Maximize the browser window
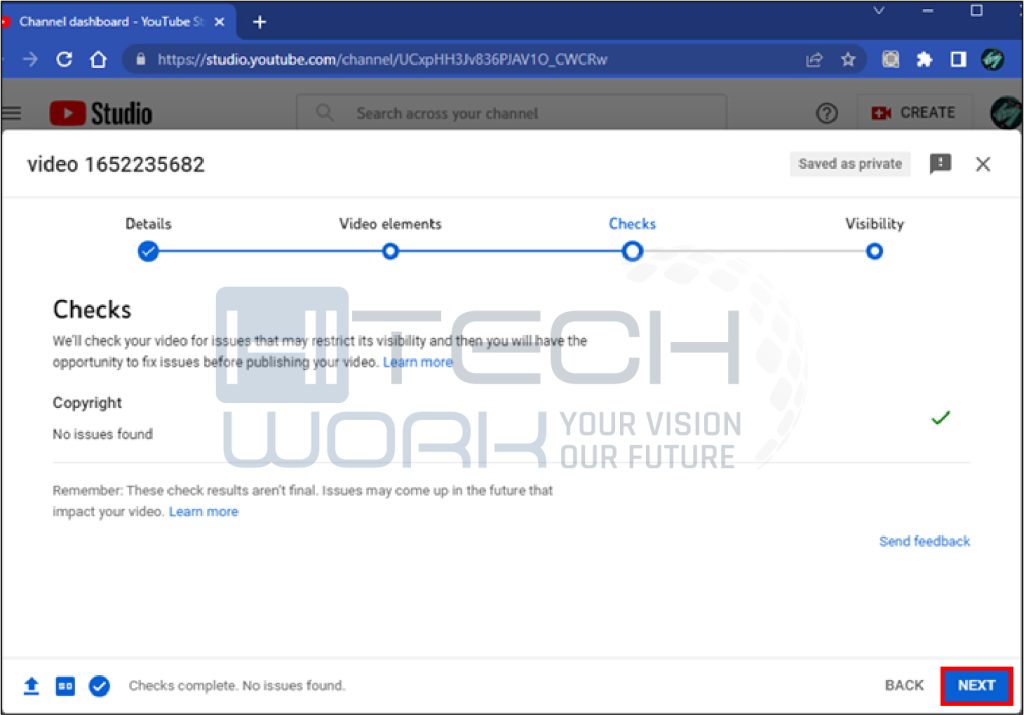The width and height of the screenshot is (1024, 715). [x=976, y=10]
